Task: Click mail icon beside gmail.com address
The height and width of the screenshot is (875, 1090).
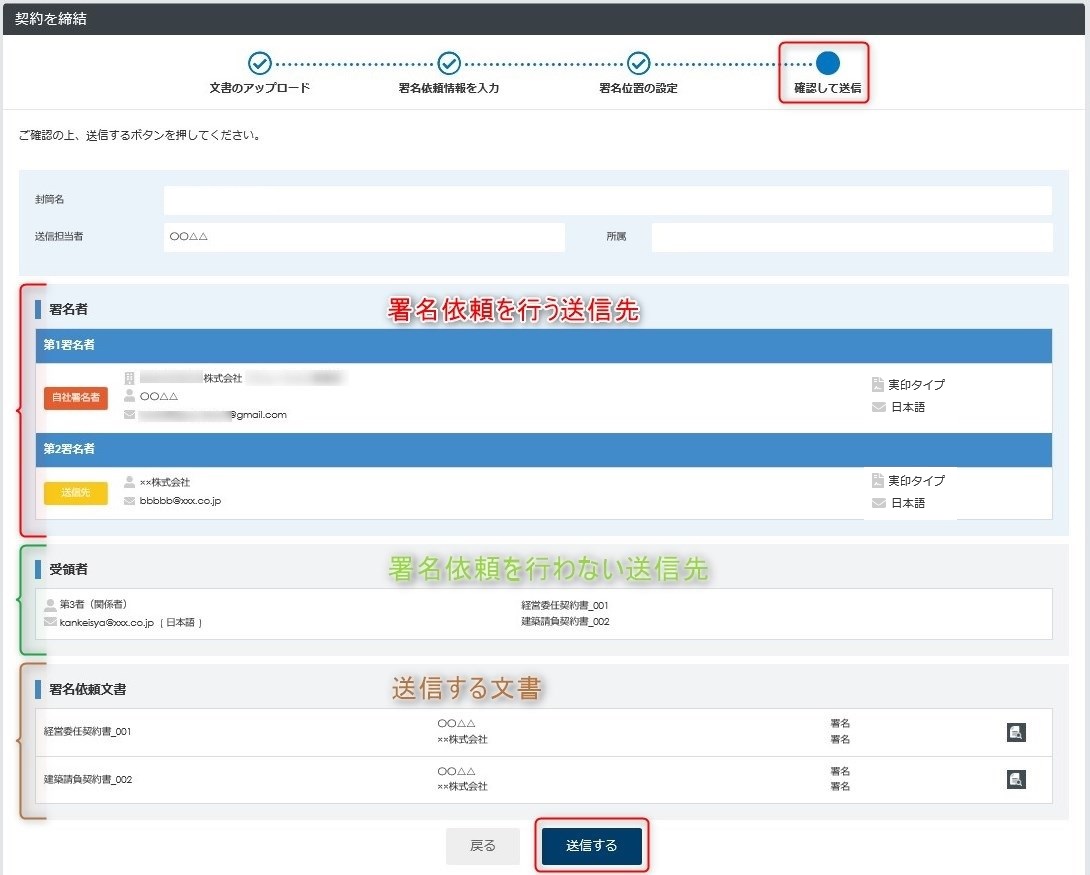Action: coord(129,415)
